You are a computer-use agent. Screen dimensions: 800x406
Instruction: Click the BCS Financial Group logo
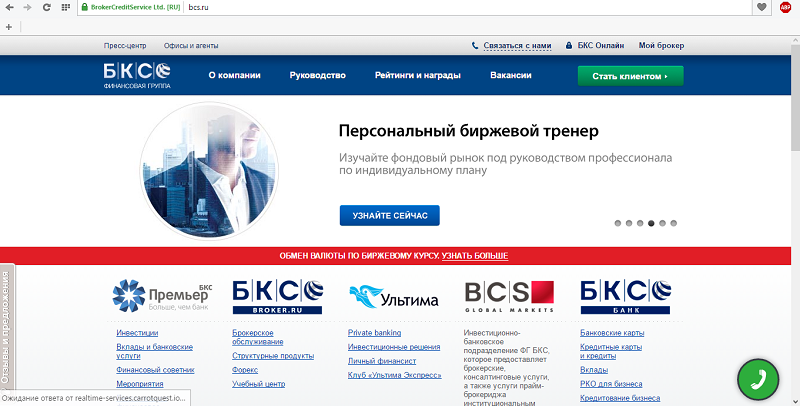[138, 76]
